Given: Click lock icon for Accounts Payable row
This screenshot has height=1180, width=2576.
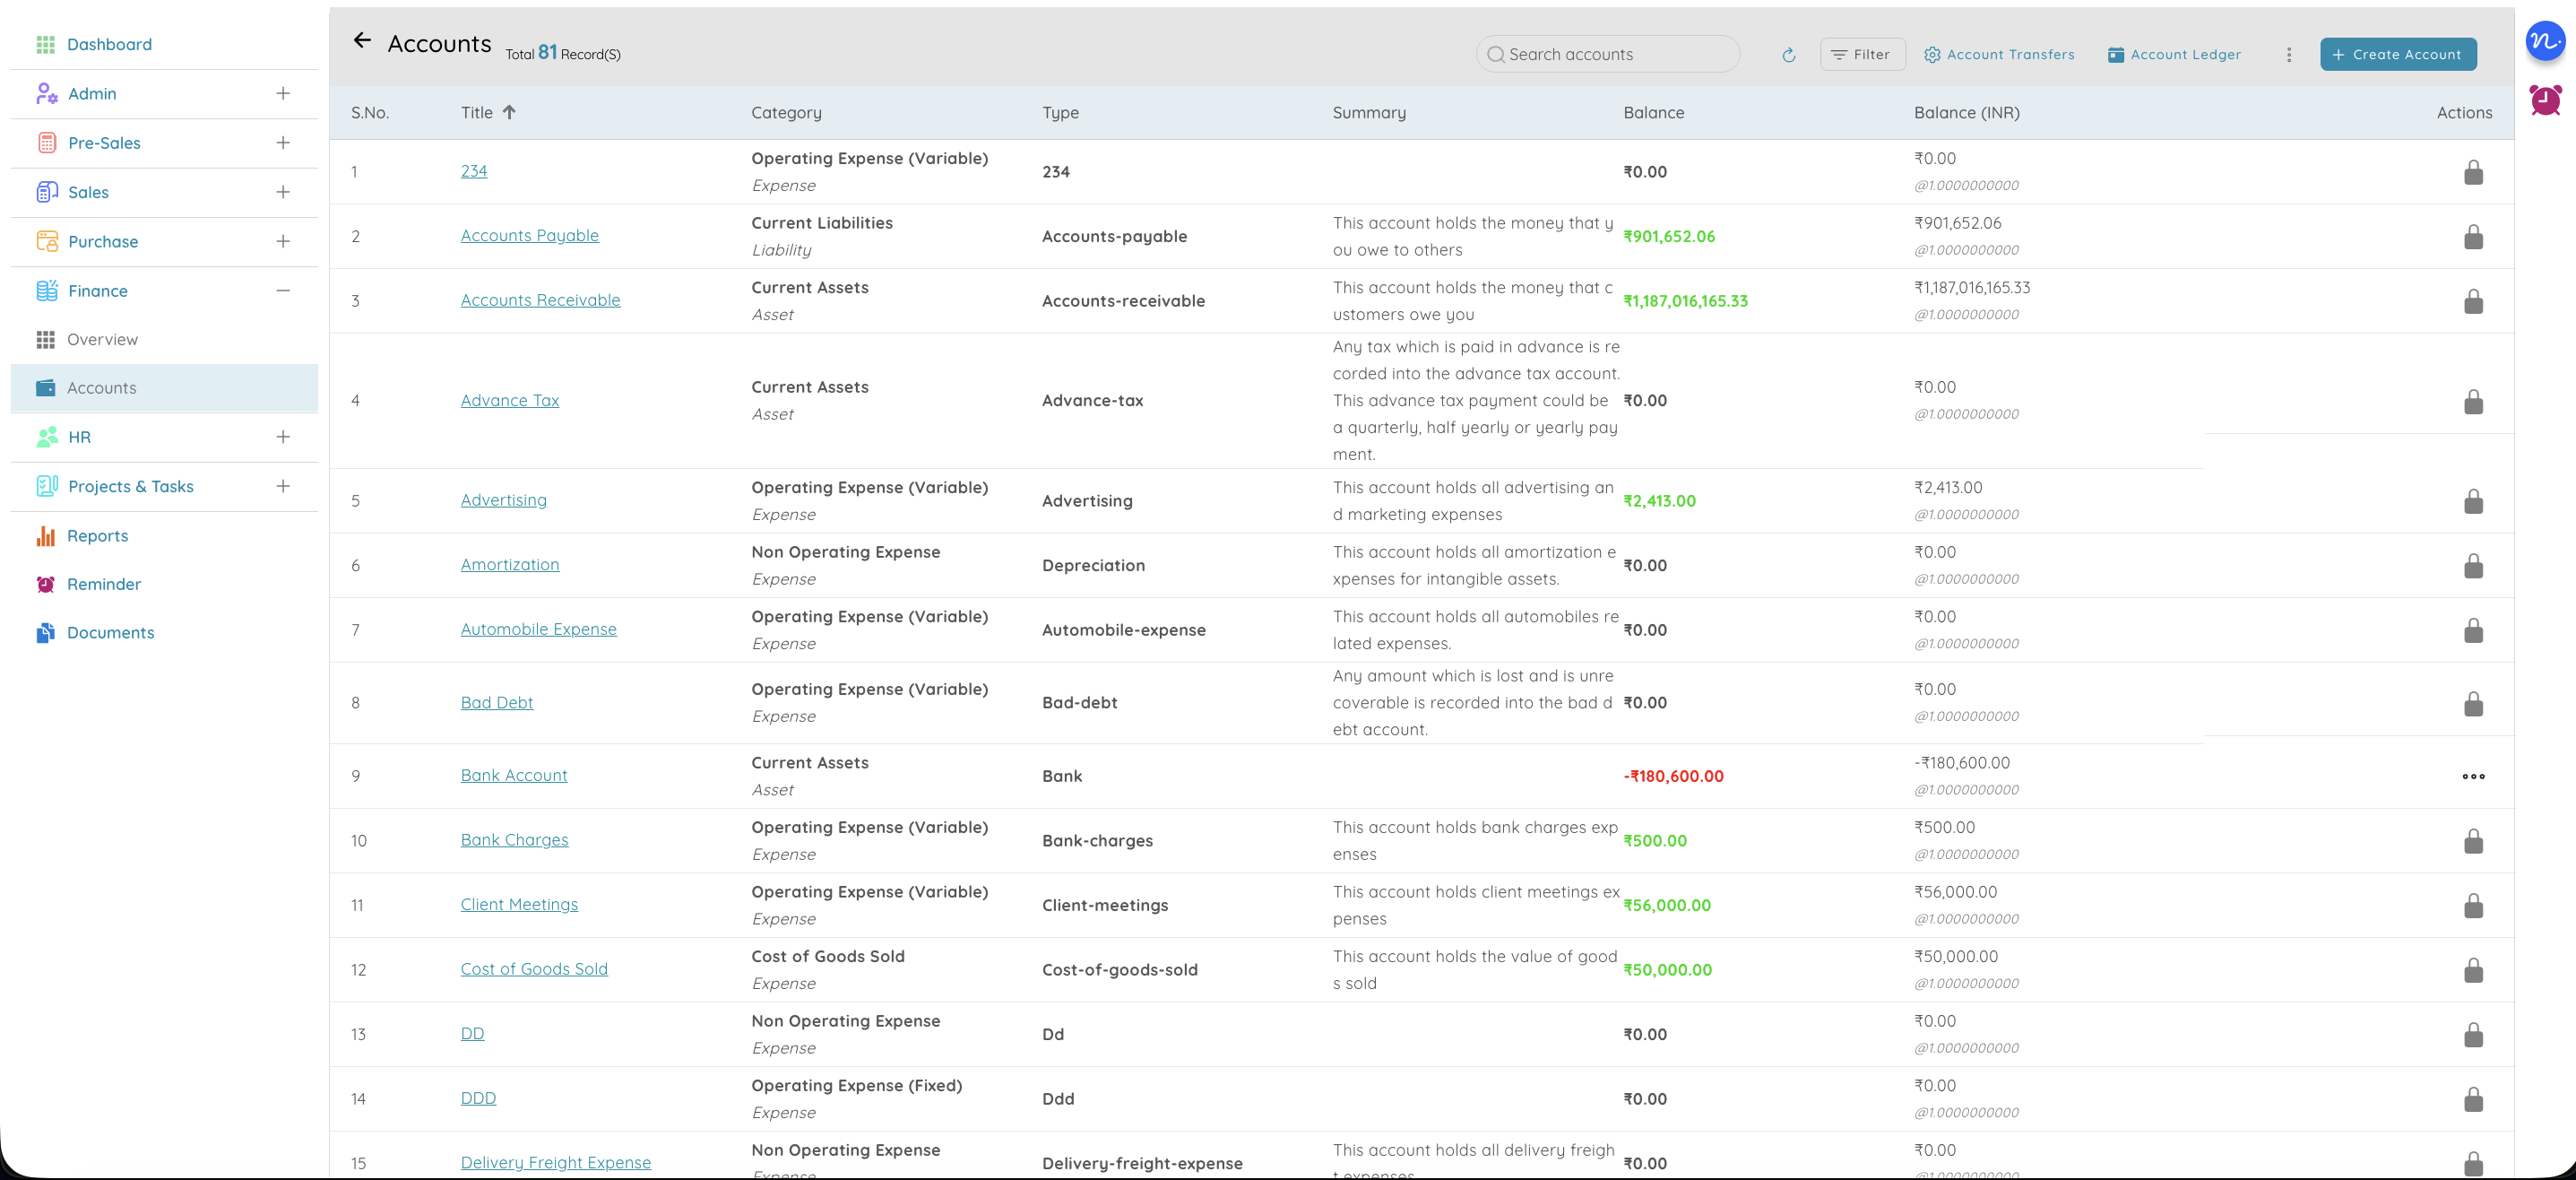Looking at the screenshot, I should tap(2472, 237).
